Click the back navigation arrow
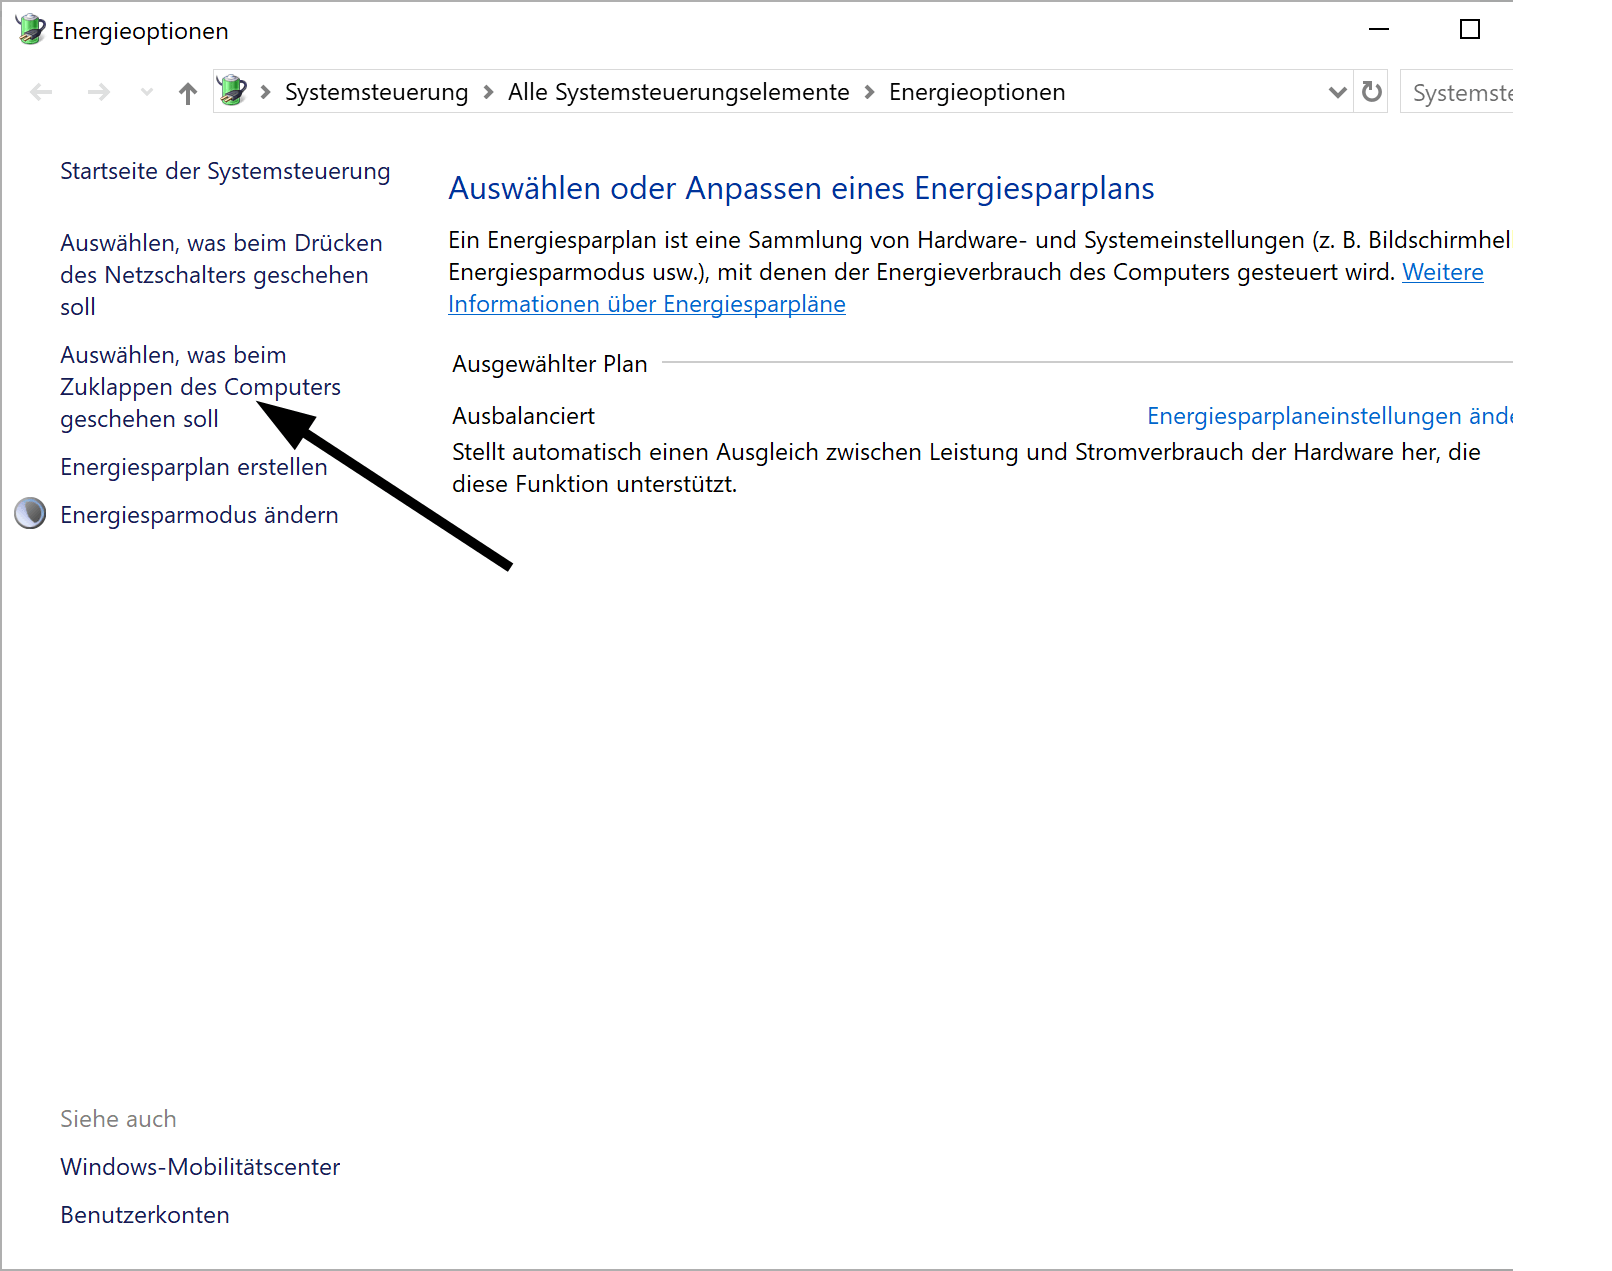Screen dimensions: 1612x1271 click(41, 91)
